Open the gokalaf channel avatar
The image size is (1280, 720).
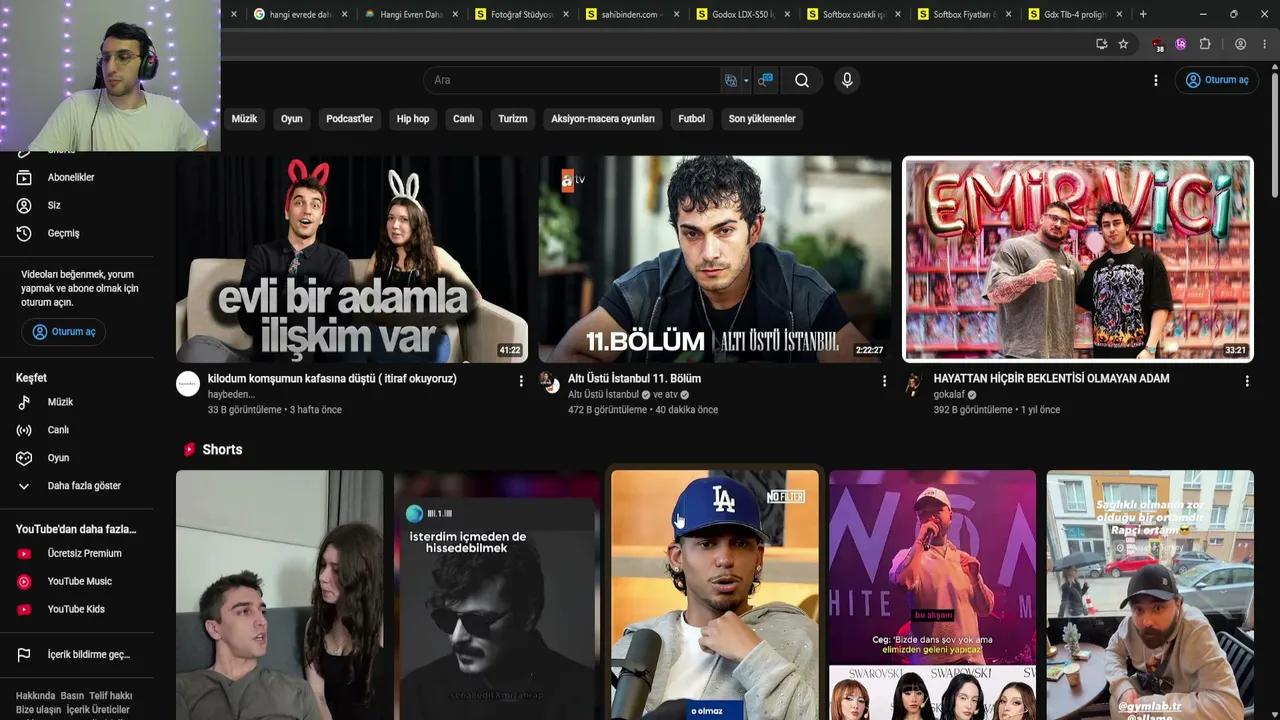coord(913,384)
